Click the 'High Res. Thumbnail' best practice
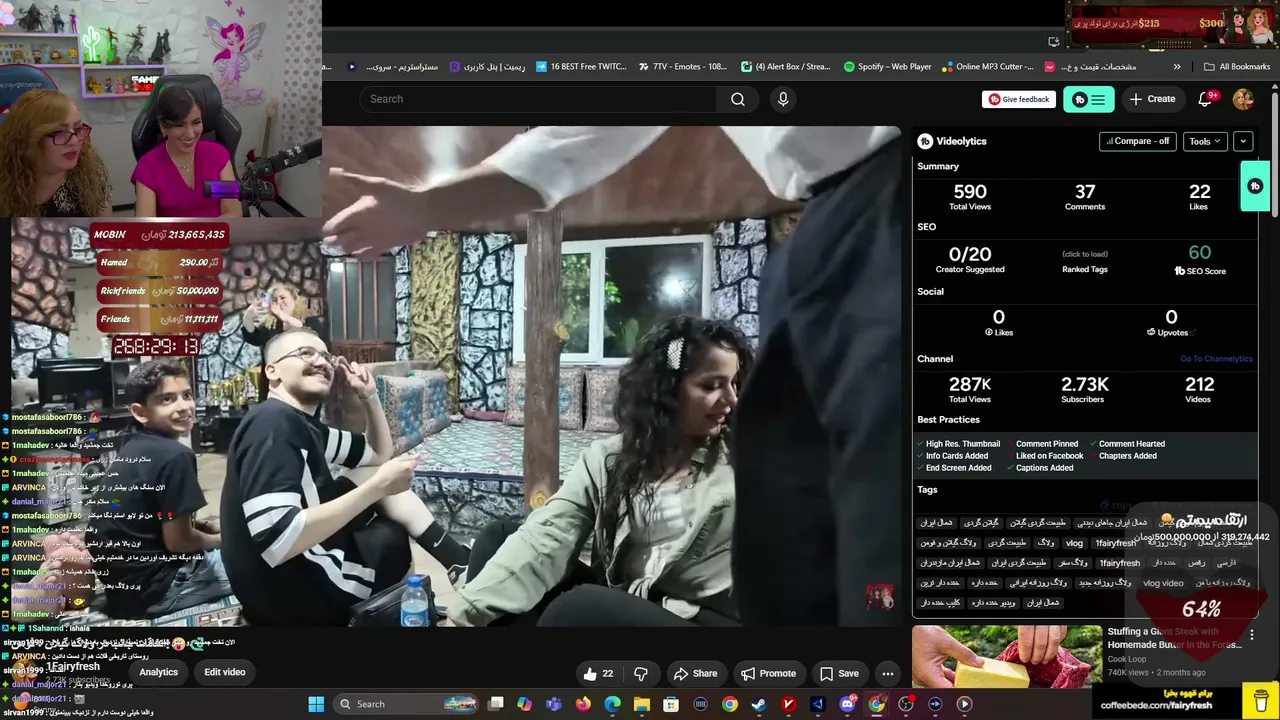 click(x=958, y=444)
